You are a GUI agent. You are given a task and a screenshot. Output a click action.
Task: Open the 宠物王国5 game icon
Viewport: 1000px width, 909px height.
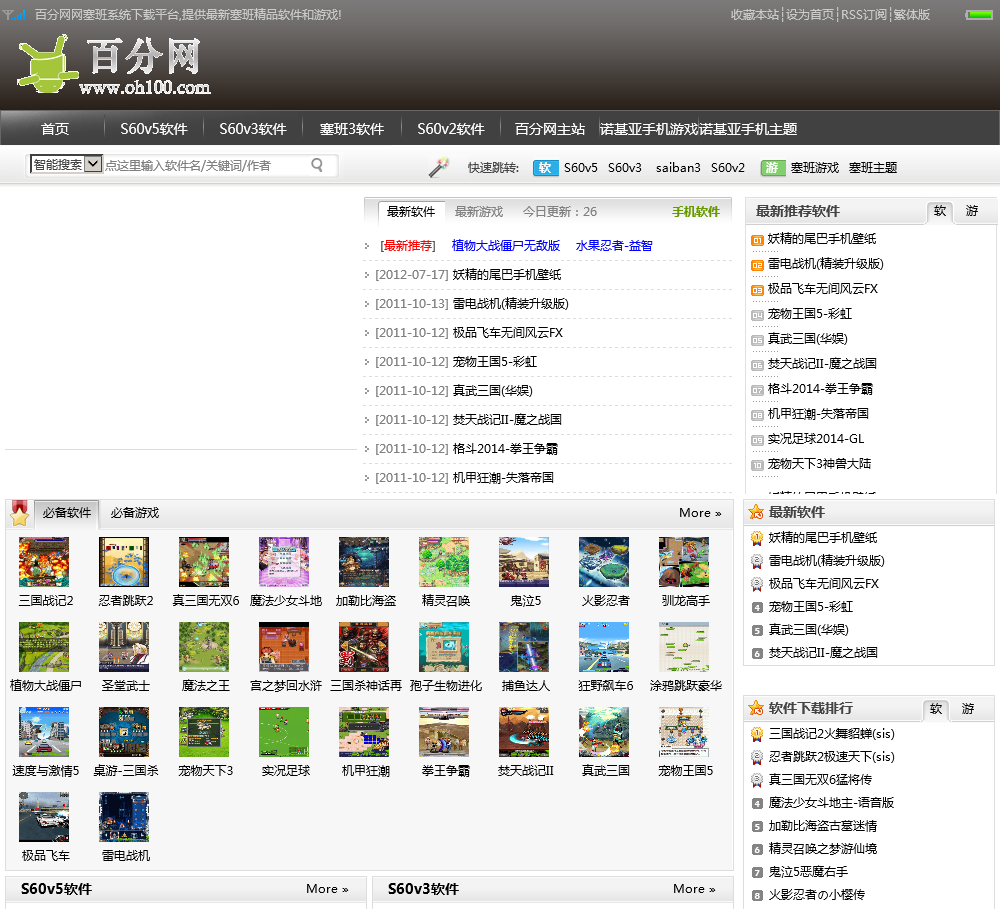(x=684, y=732)
